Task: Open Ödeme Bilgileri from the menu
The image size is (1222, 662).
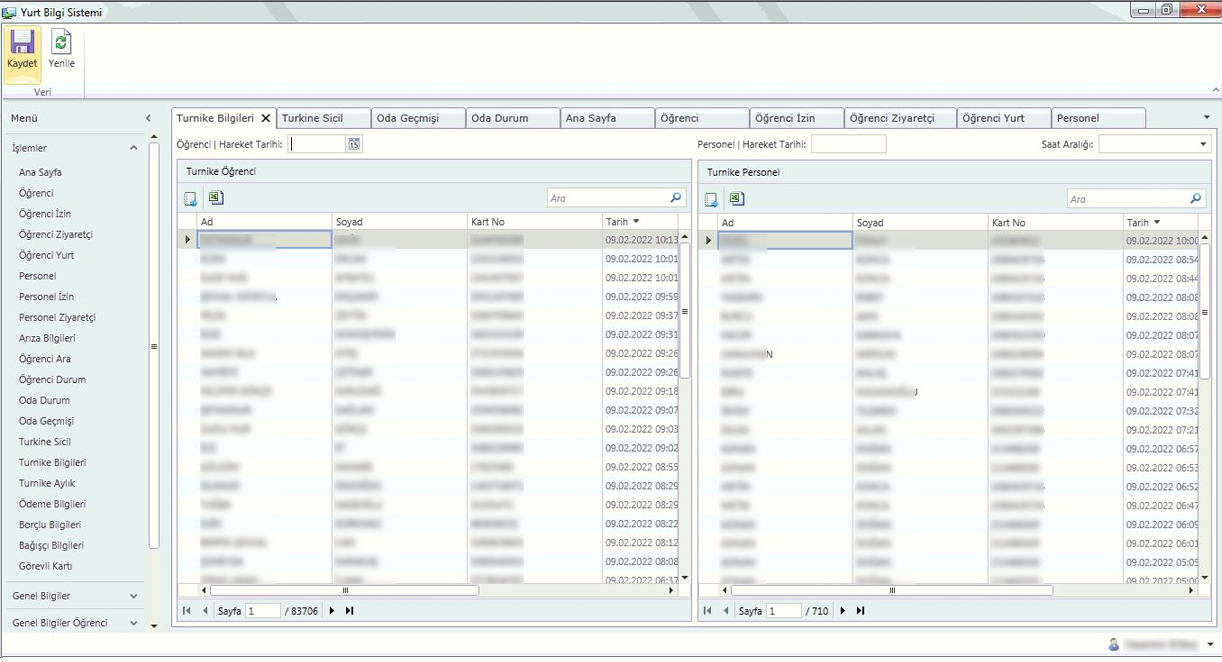Action: tap(52, 504)
